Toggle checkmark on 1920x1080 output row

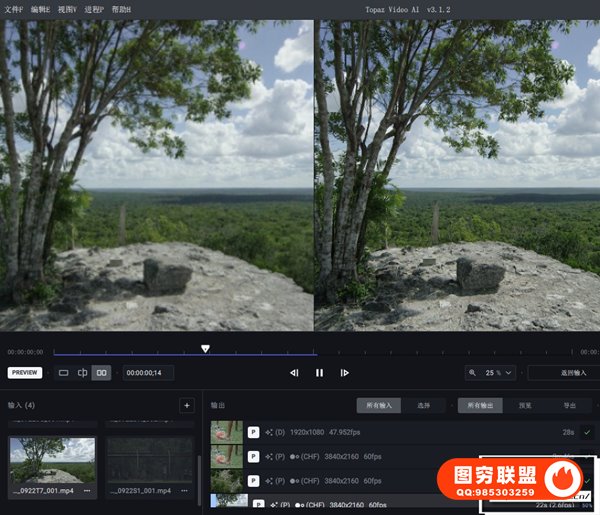point(587,432)
